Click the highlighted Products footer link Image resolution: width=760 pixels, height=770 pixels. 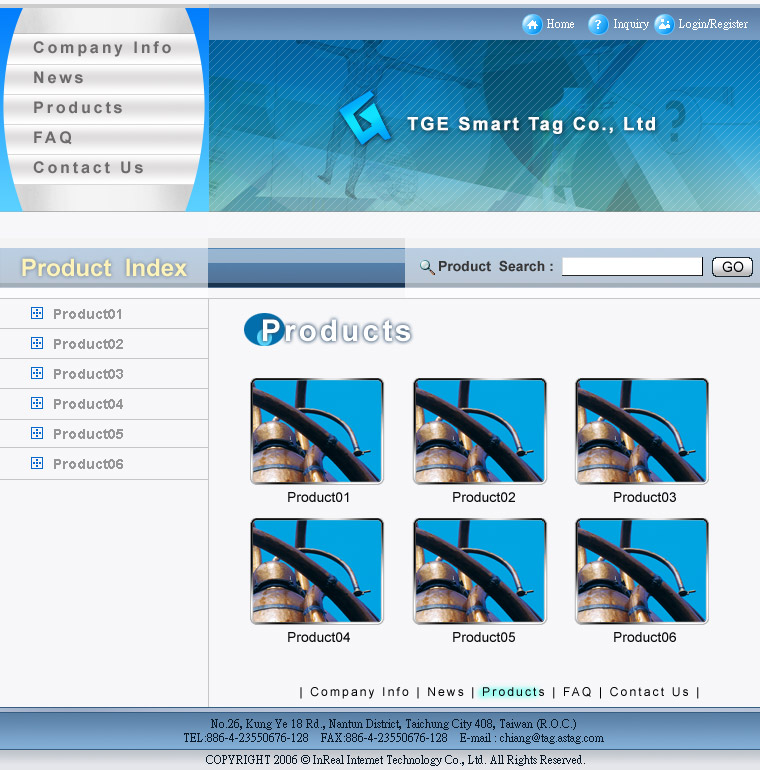pos(513,692)
